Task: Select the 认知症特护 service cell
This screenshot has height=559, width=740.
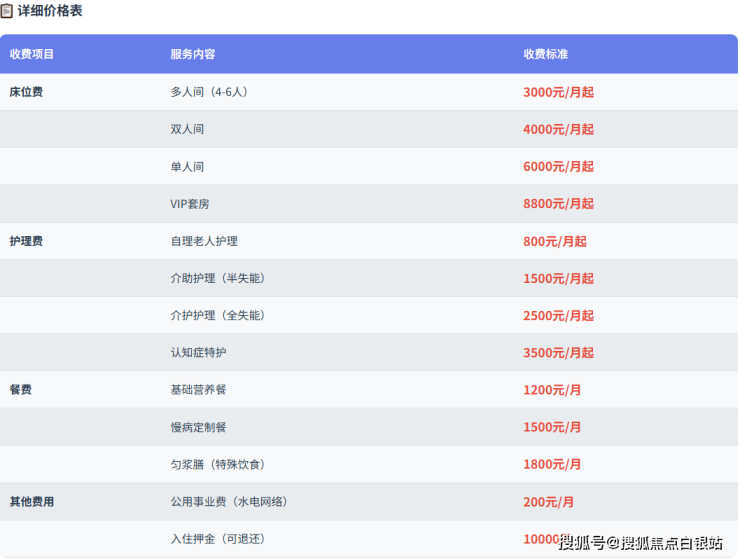Action: tap(198, 353)
